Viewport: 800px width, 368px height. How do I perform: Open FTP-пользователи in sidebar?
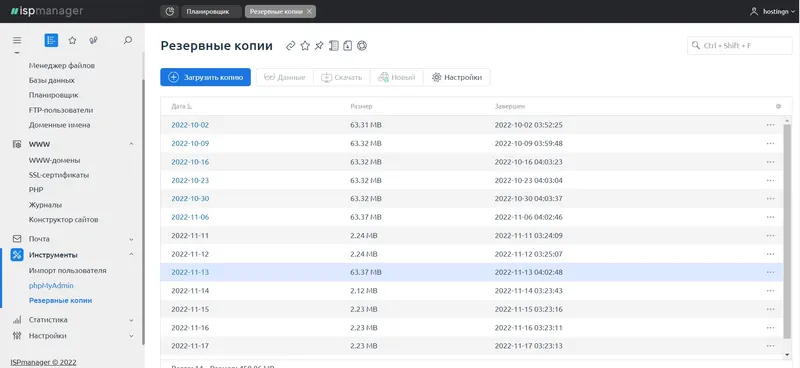coord(61,110)
